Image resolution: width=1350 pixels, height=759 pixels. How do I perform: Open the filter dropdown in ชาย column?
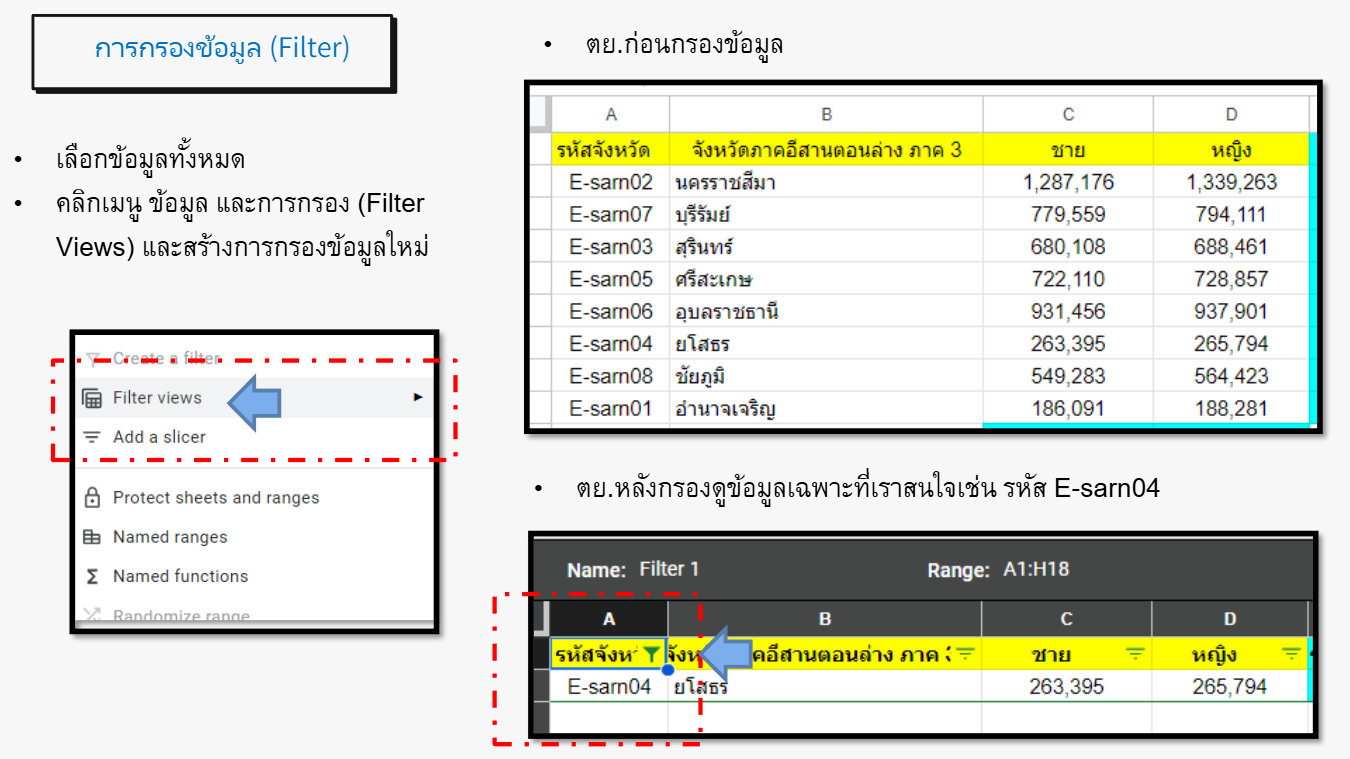click(1135, 654)
